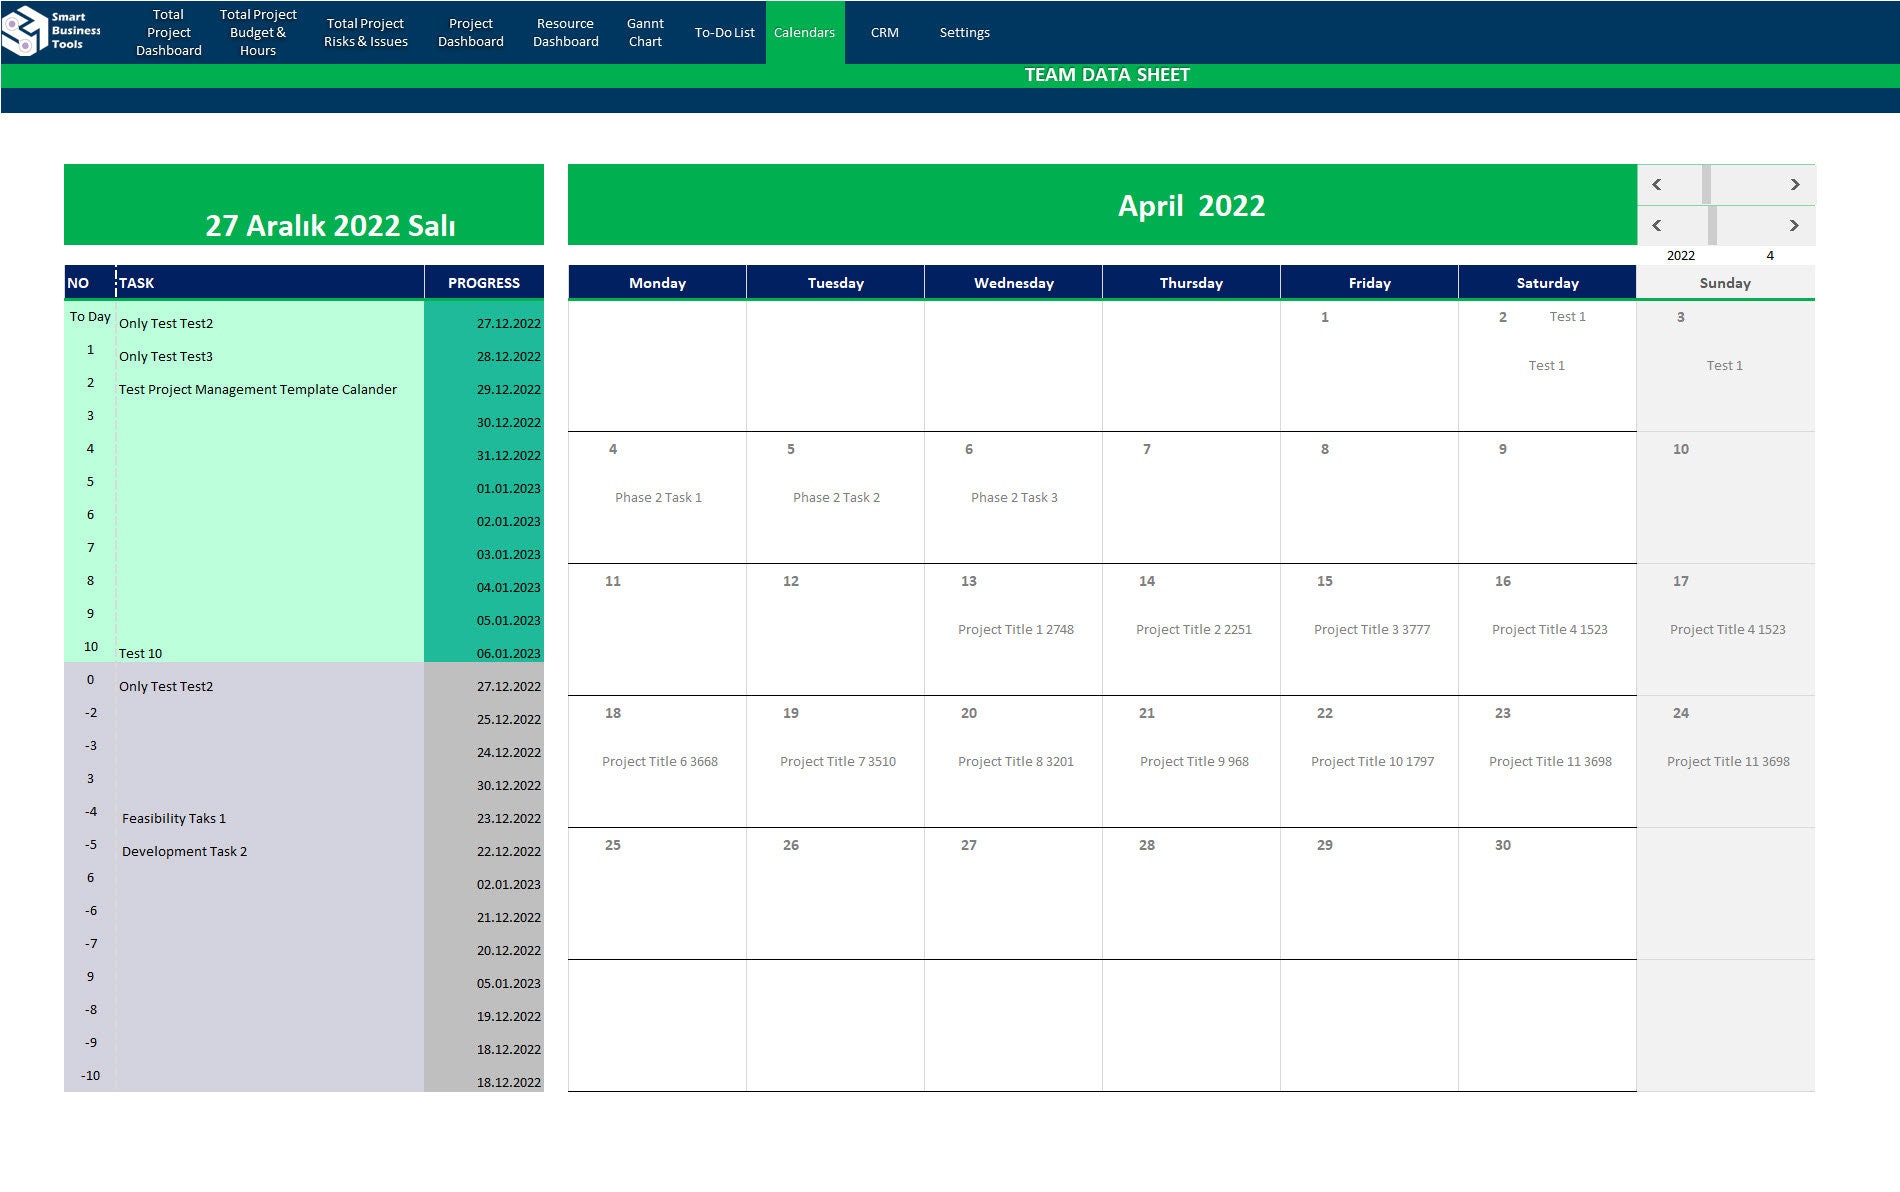Open the Gannt Chart view
The height and width of the screenshot is (1192, 1900).
[645, 31]
